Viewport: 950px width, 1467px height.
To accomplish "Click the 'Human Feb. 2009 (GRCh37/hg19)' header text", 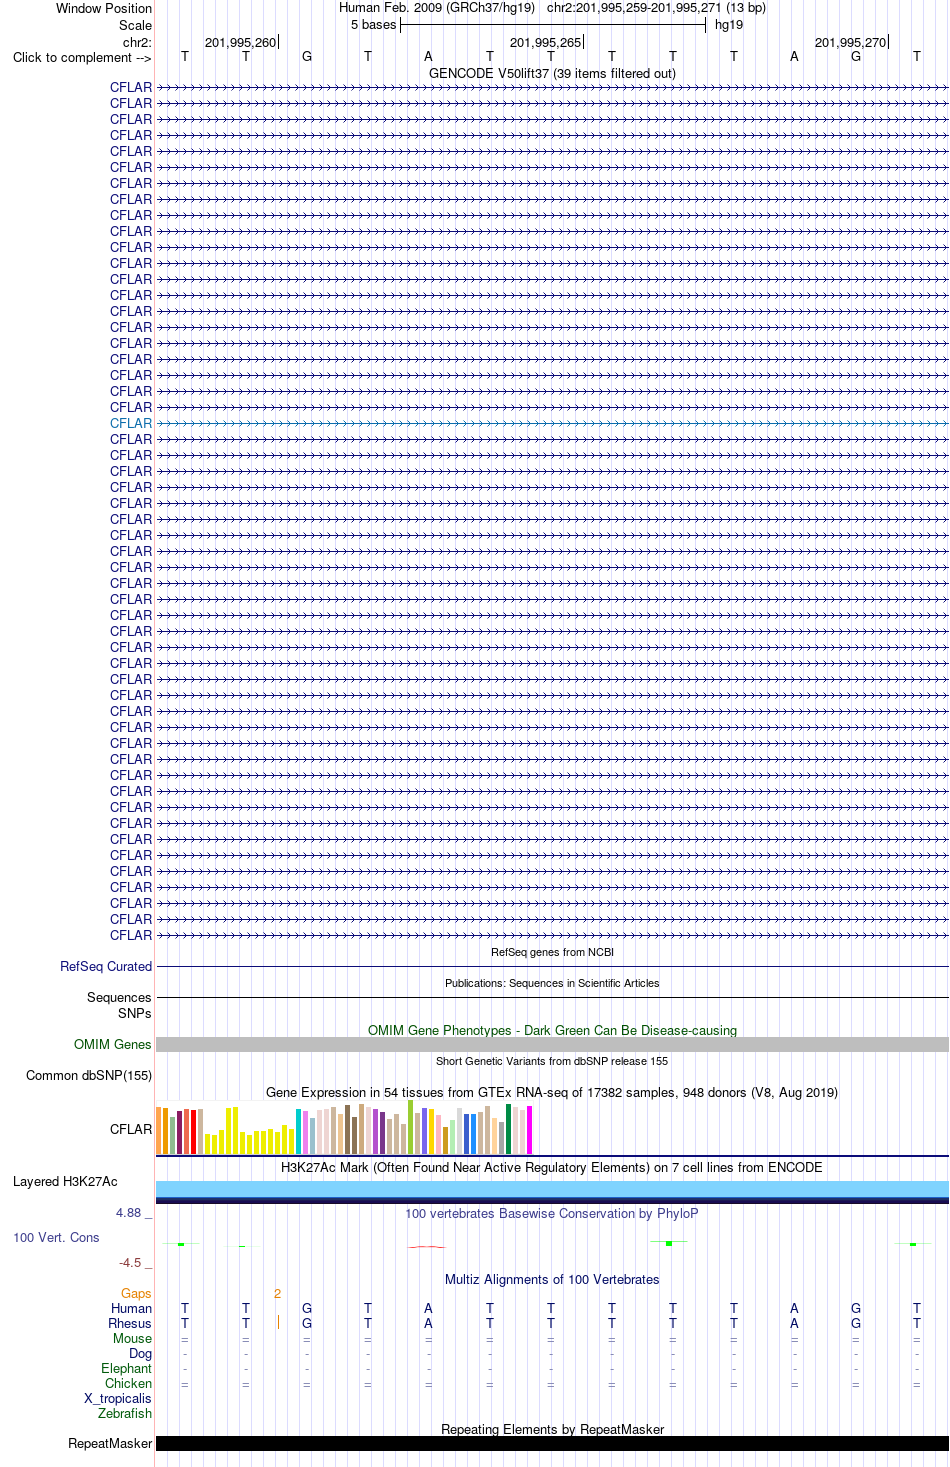I will (437, 8).
